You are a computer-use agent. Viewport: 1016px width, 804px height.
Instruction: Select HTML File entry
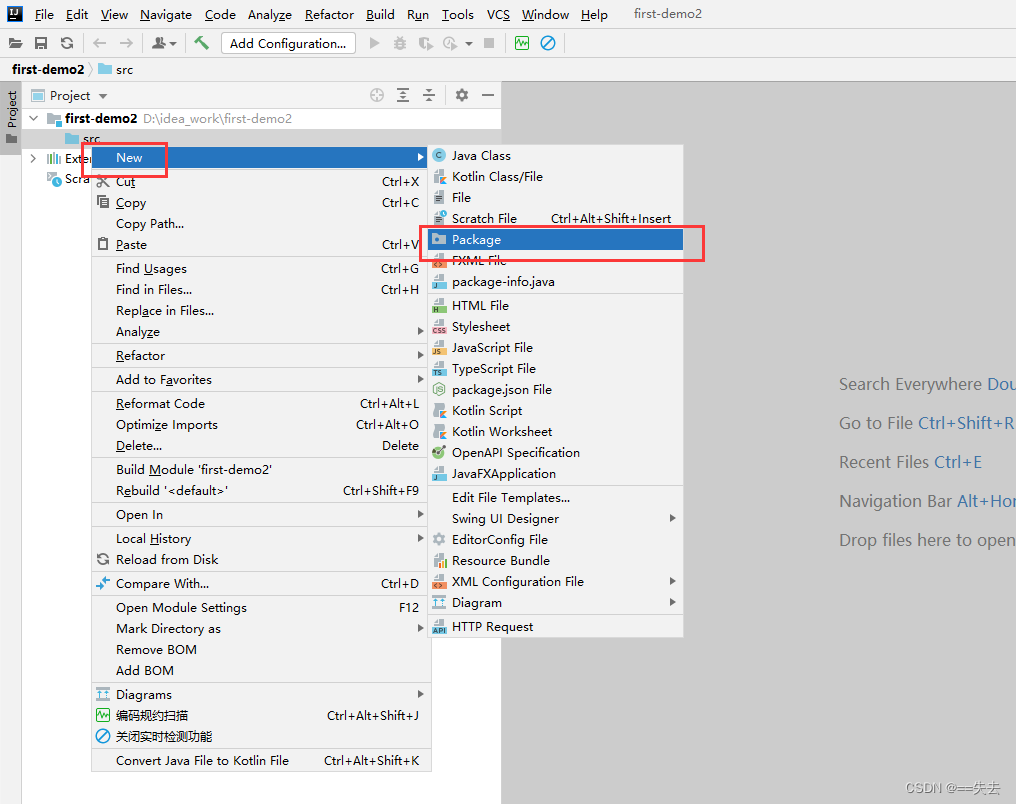click(x=555, y=305)
